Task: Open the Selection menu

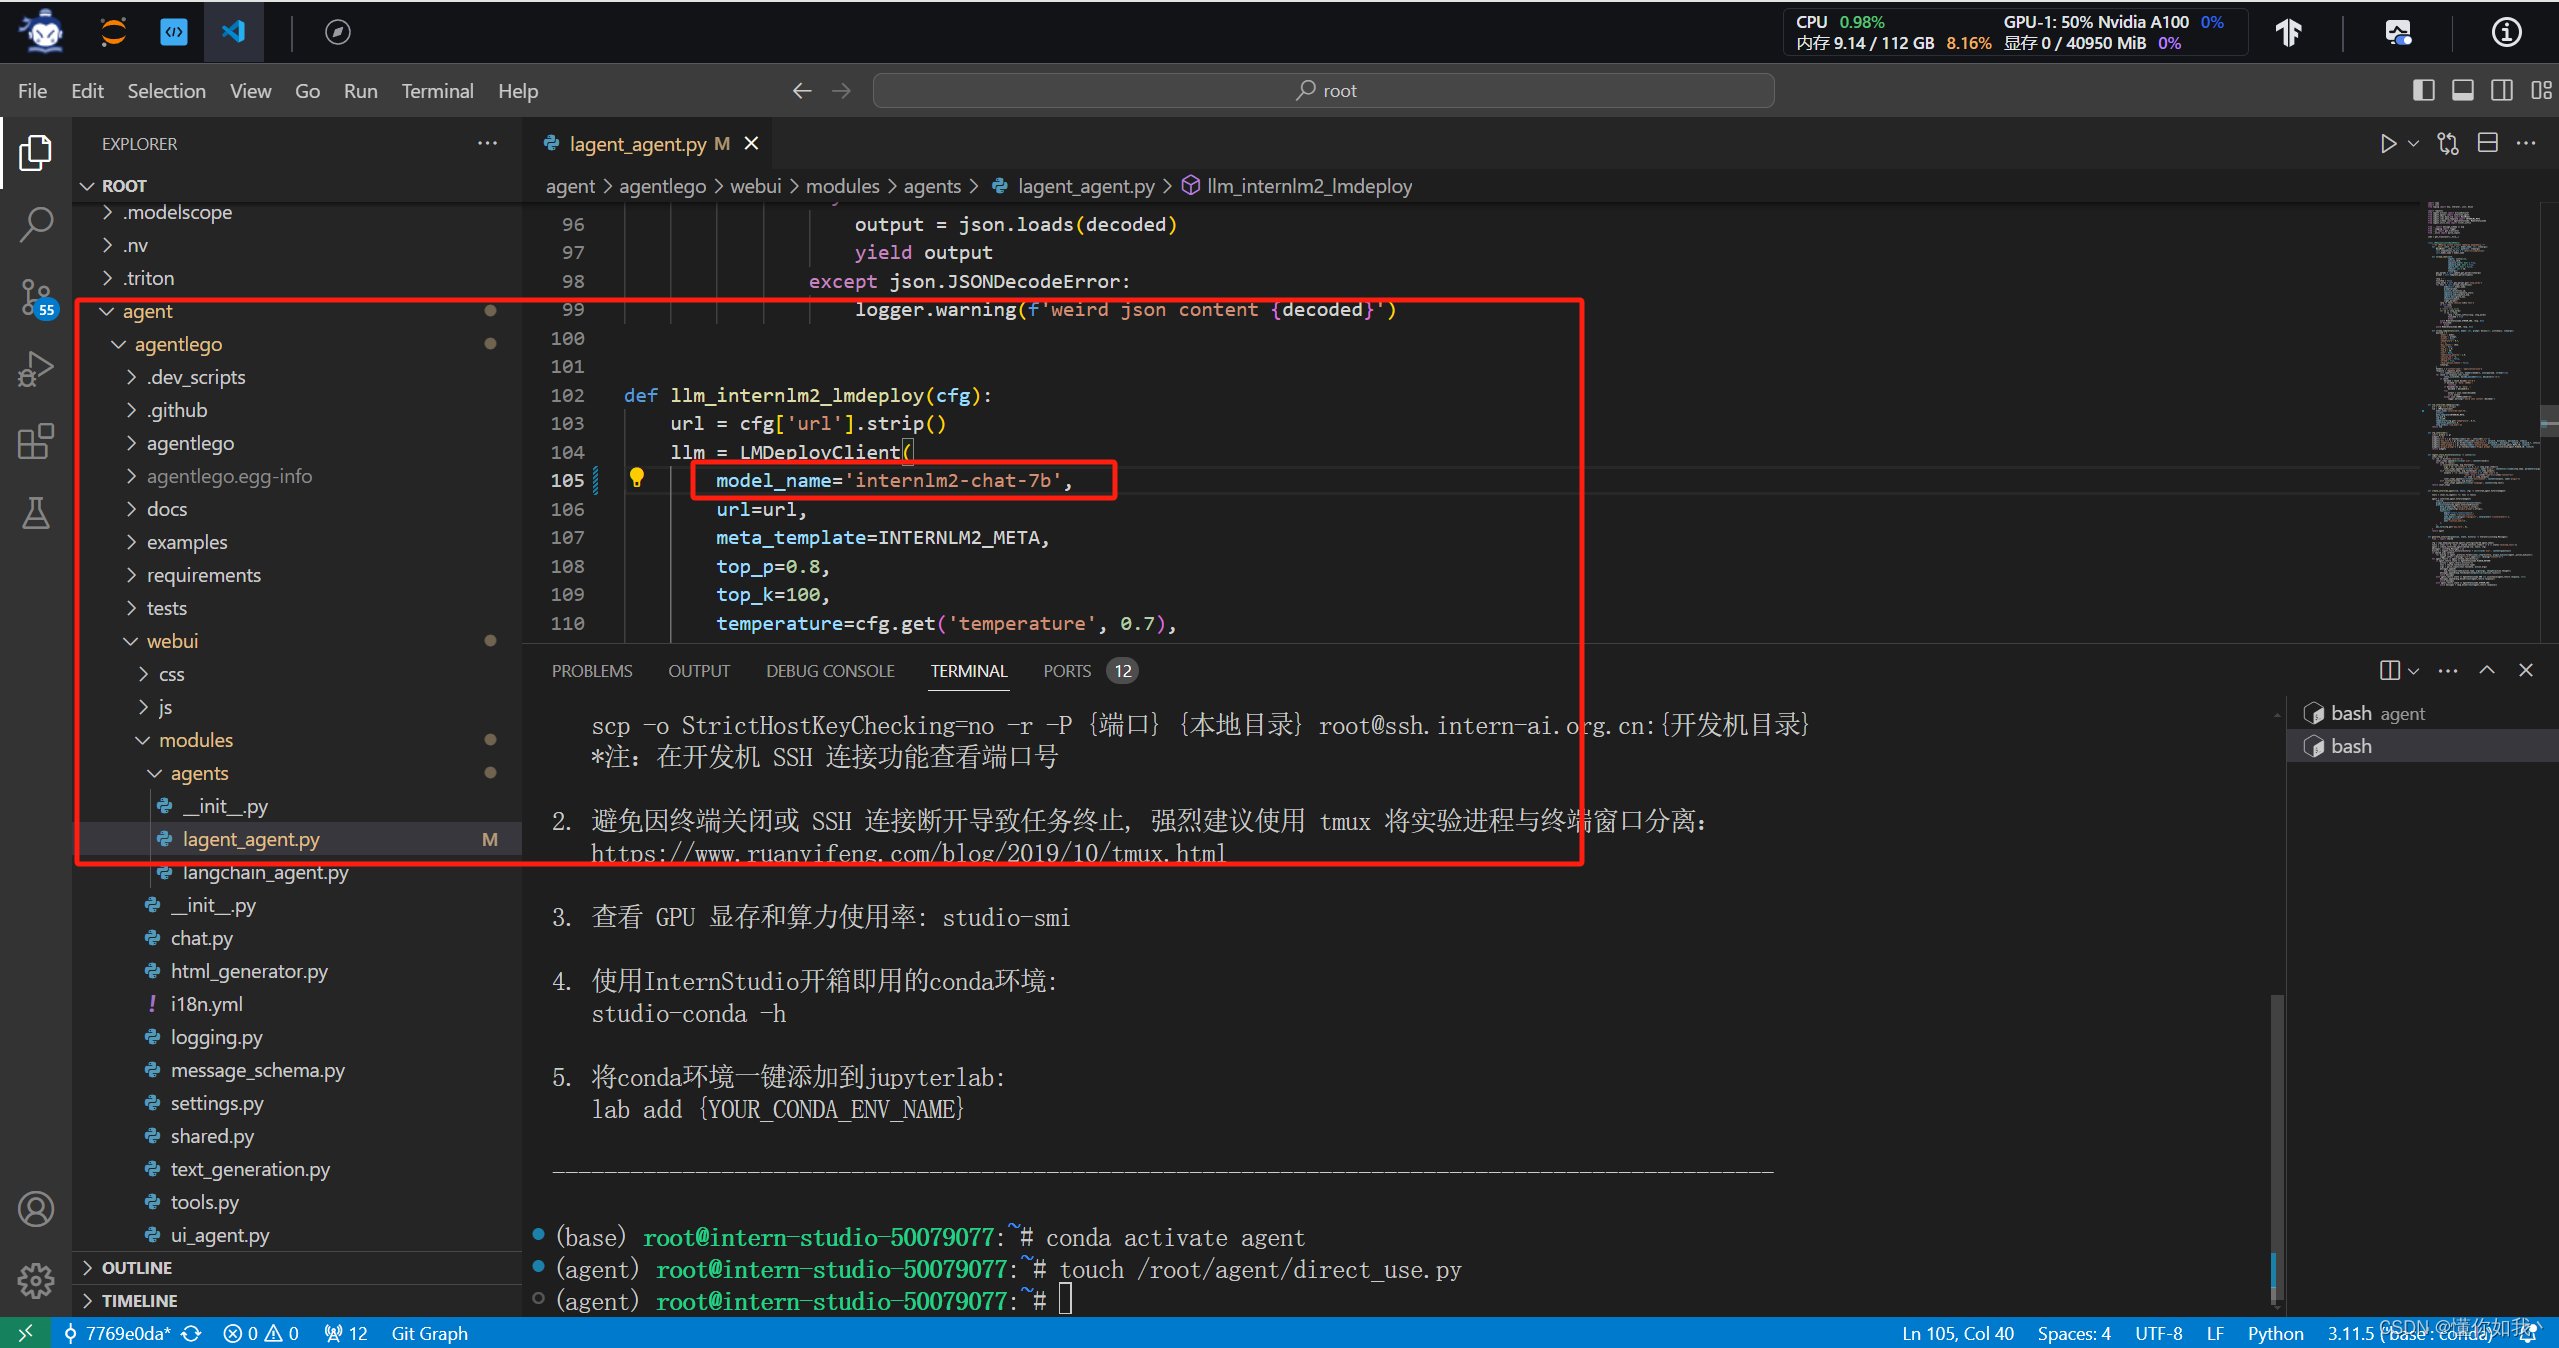Action: click(166, 91)
